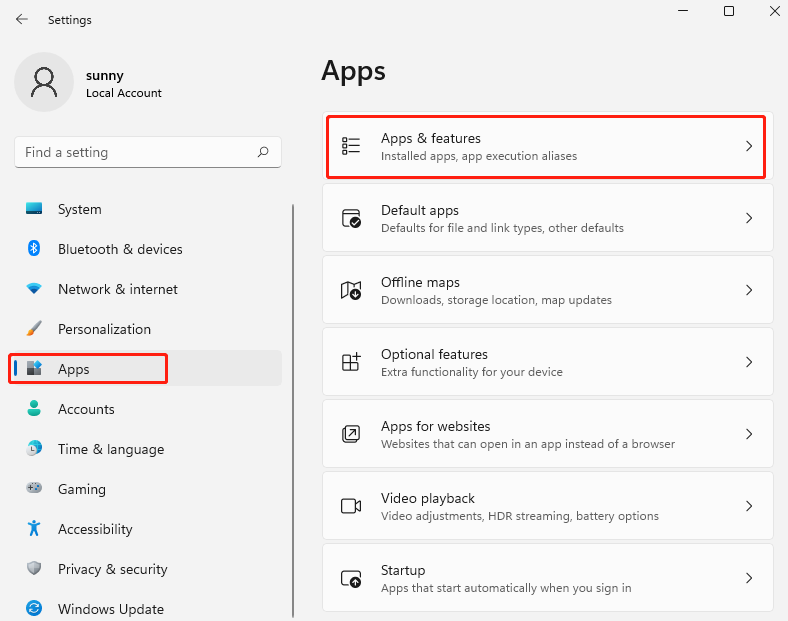
Task: Click the Accessibility figure icon
Action: coord(34,528)
